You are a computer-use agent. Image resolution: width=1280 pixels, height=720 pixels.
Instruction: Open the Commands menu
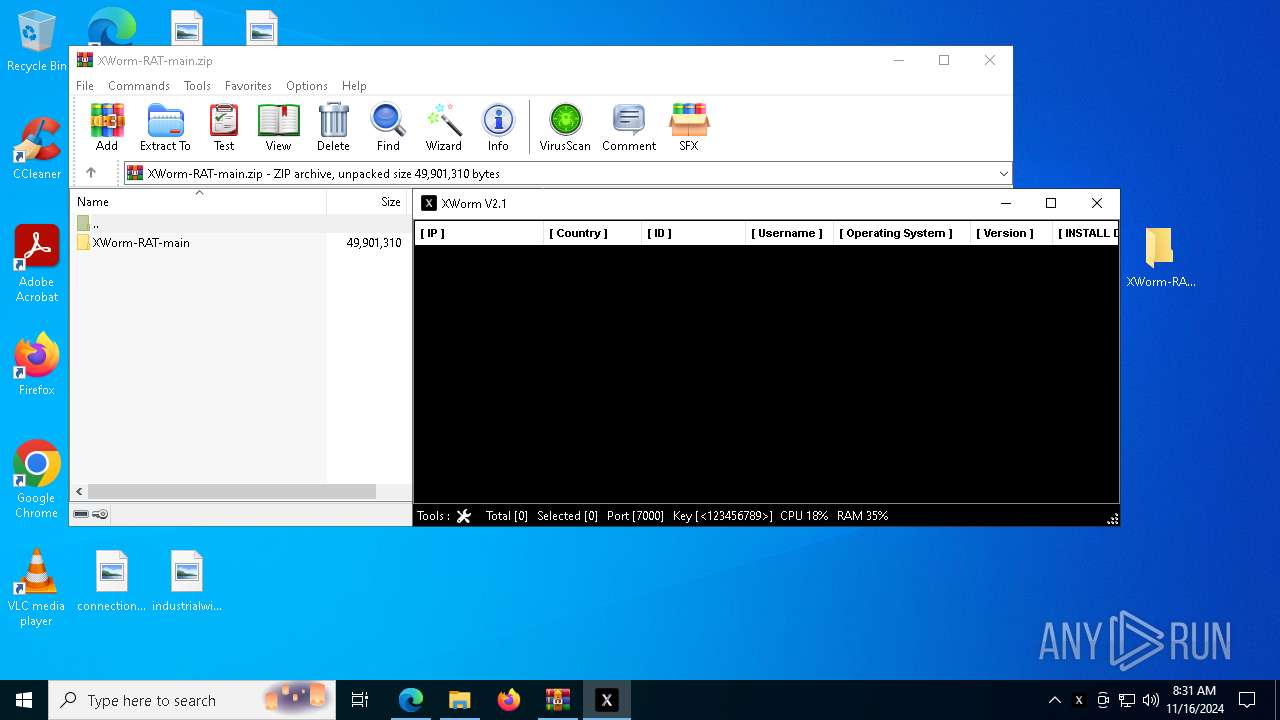(139, 86)
